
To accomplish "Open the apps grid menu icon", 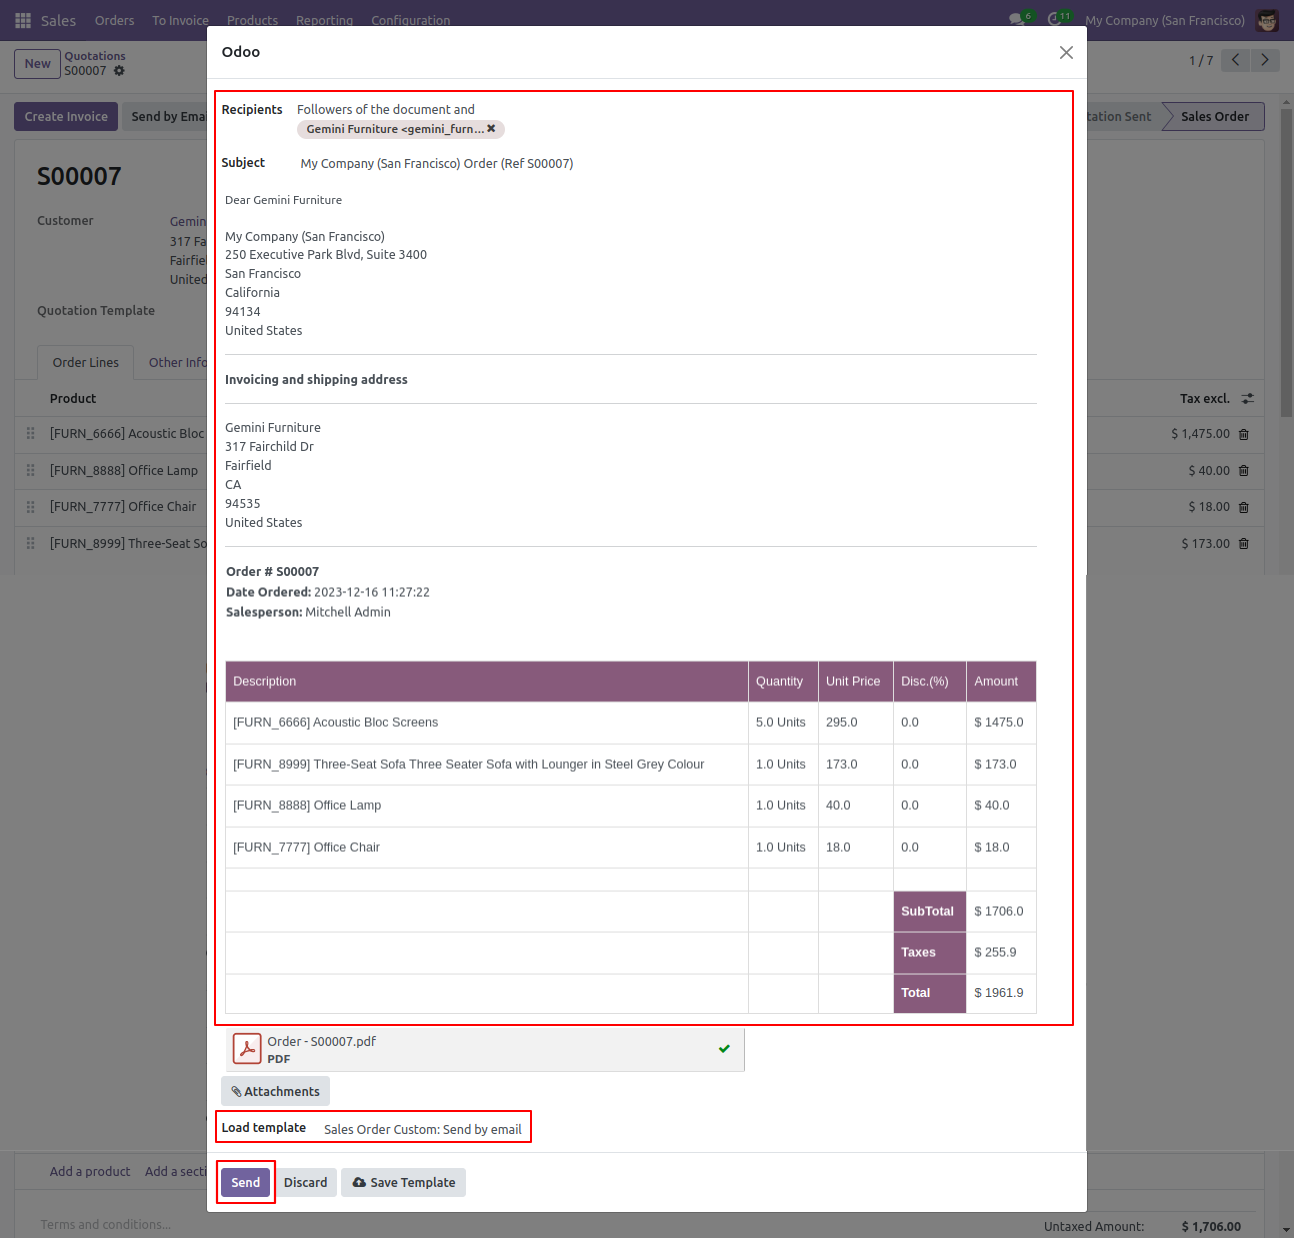I will tap(23, 20).
